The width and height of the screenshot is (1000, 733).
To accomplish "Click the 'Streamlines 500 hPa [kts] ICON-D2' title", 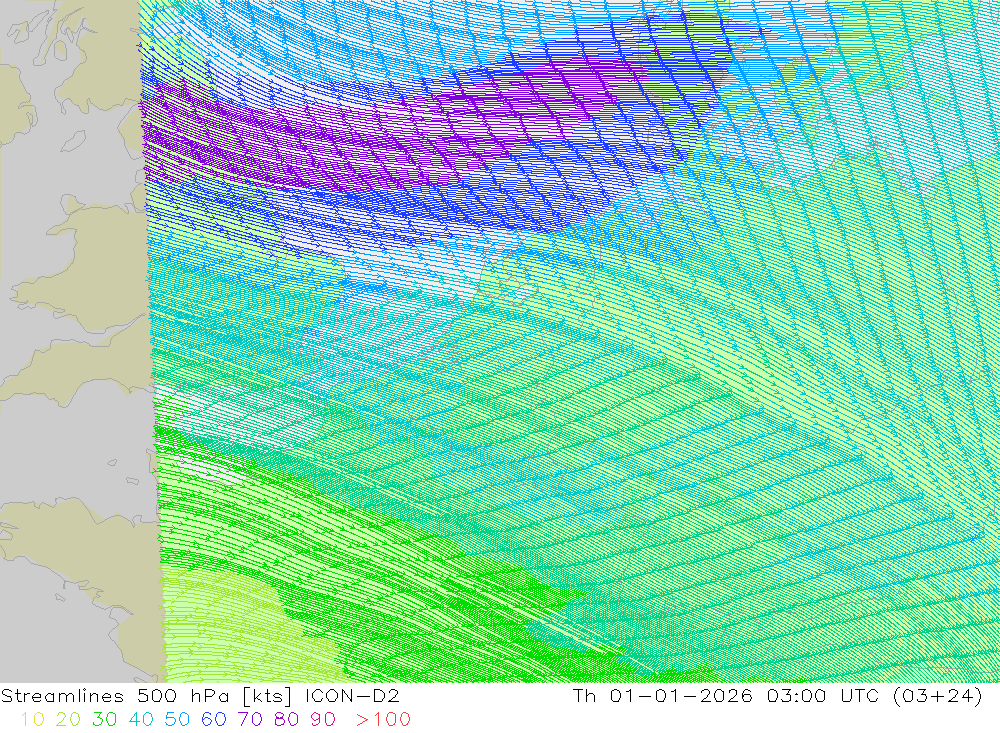I will [x=200, y=696].
